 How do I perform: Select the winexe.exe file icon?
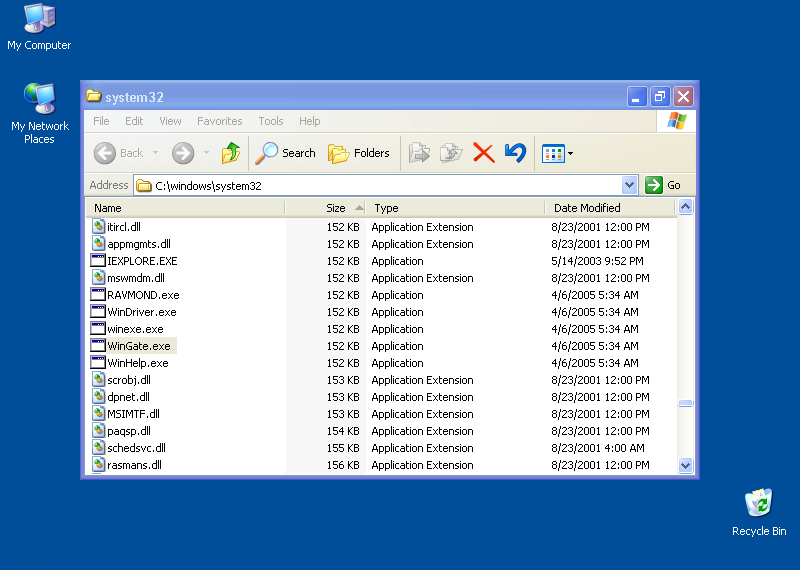pyautogui.click(x=98, y=329)
